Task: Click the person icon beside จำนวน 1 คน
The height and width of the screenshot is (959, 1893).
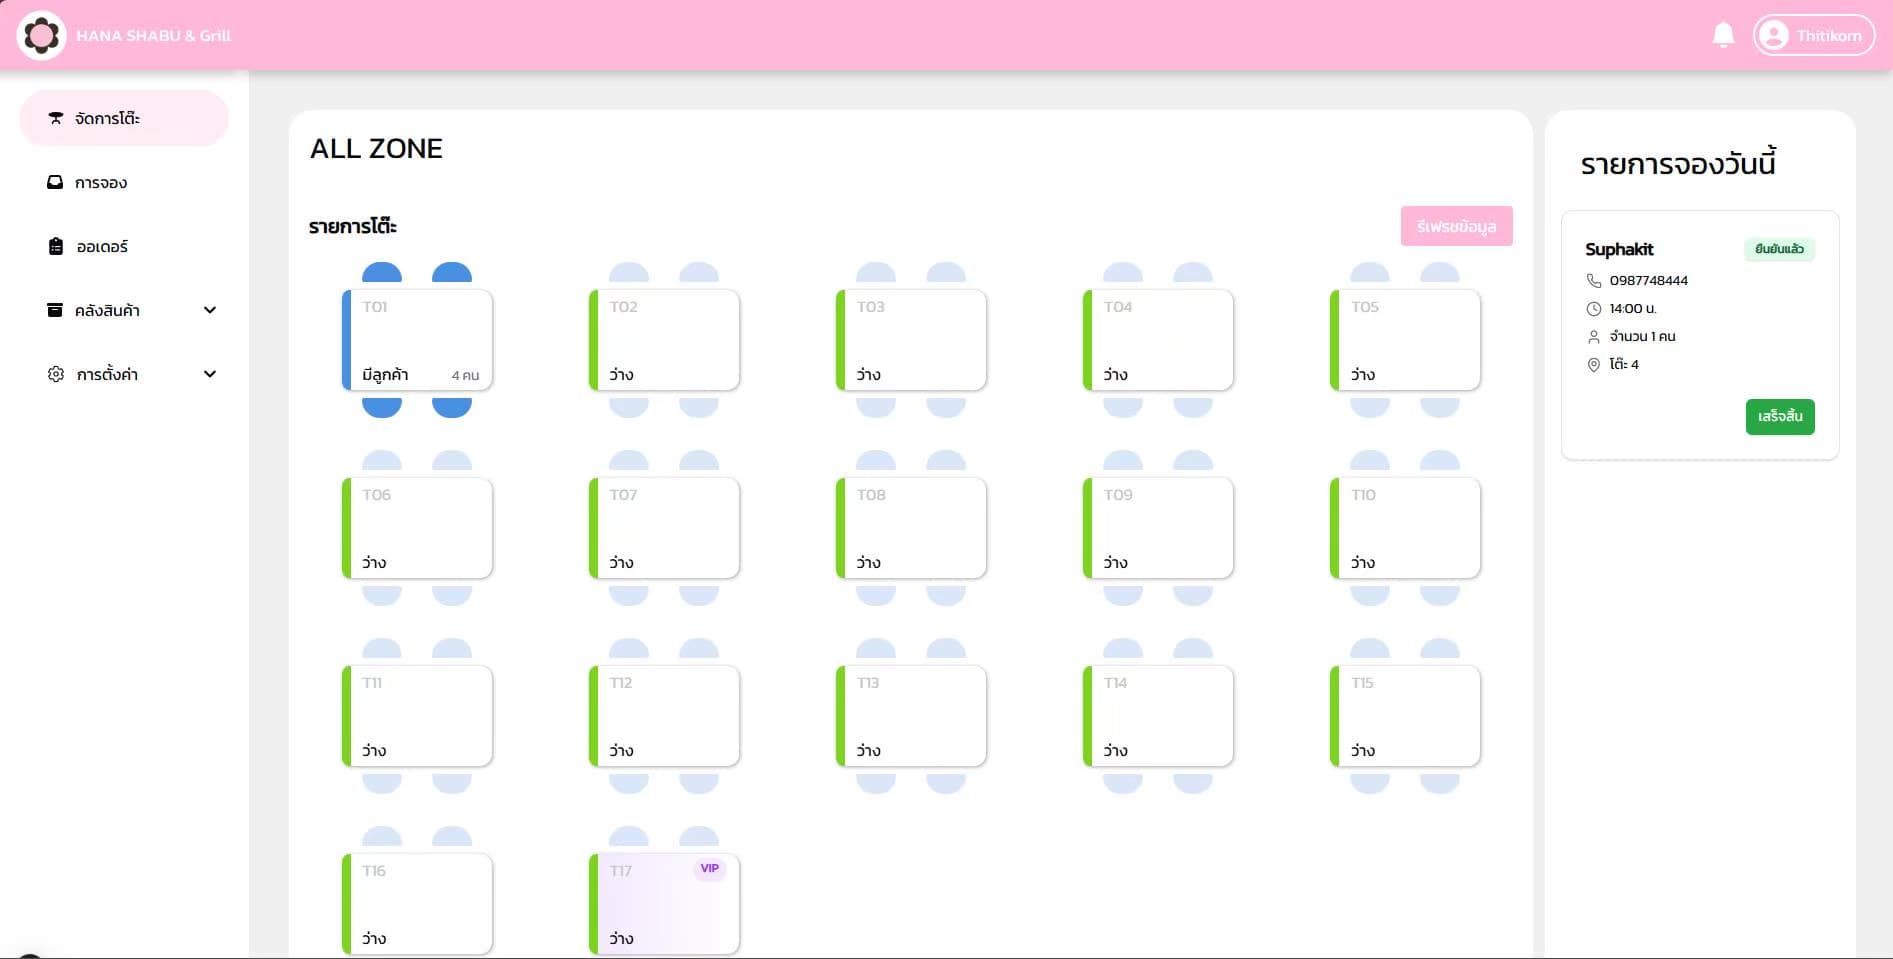Action: [1593, 336]
